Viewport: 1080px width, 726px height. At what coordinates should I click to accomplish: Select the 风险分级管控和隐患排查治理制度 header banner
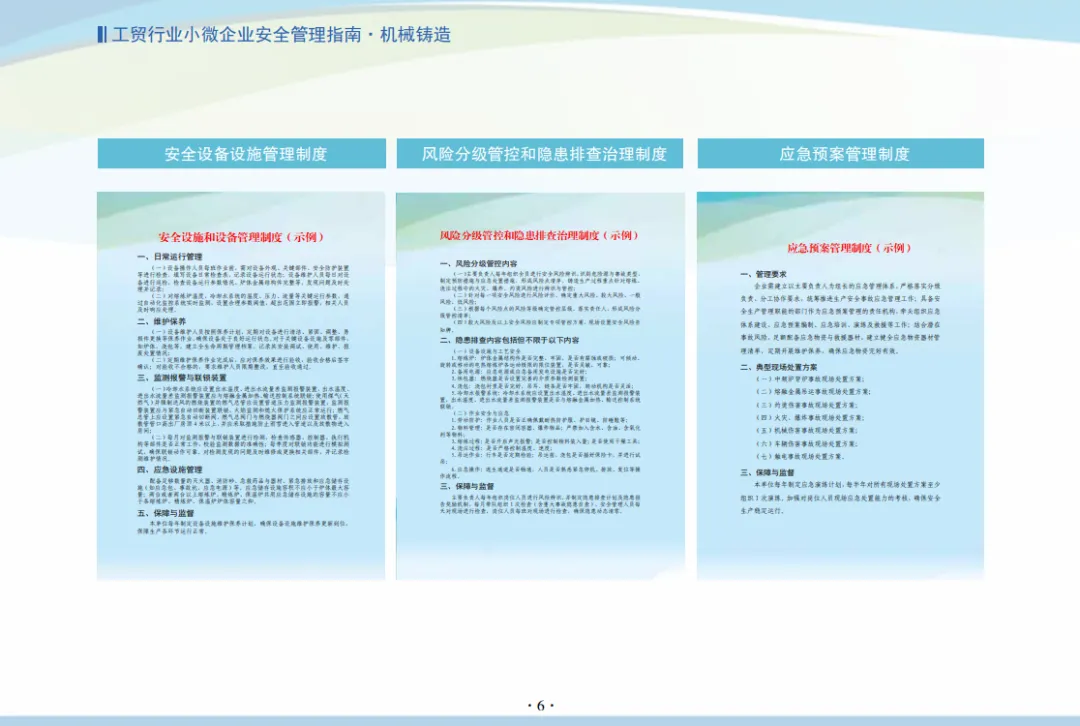[x=540, y=154]
